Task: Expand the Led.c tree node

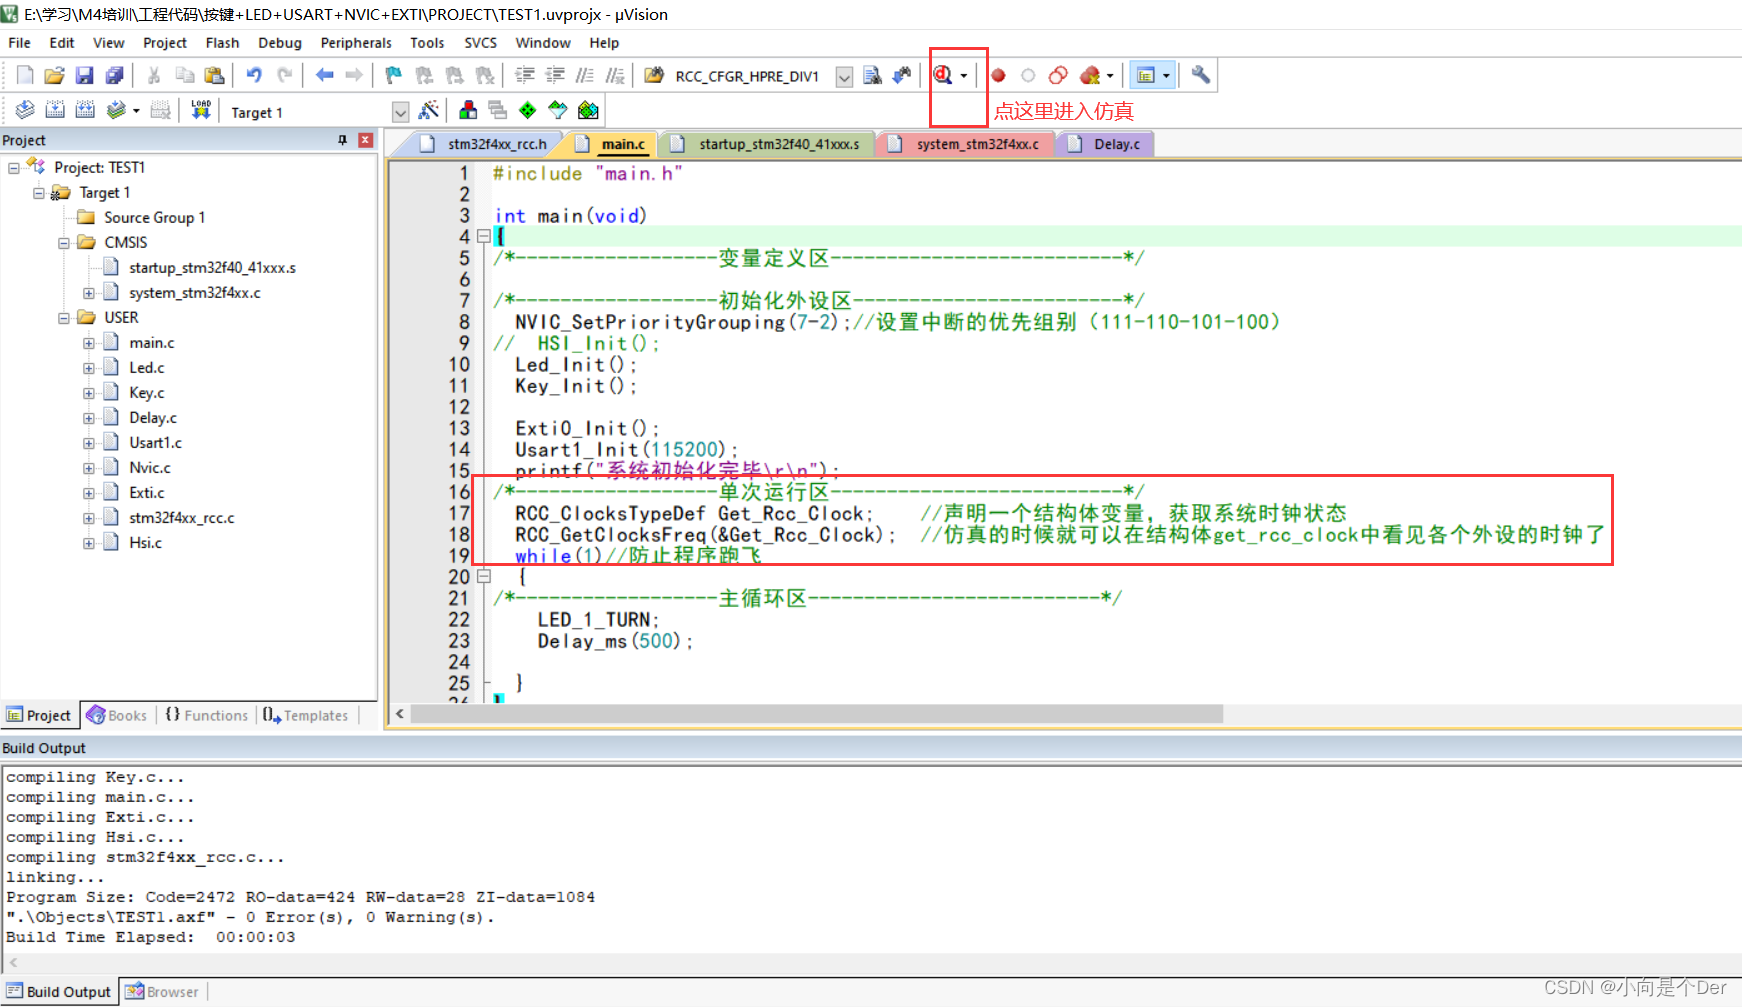Action: pos(89,368)
